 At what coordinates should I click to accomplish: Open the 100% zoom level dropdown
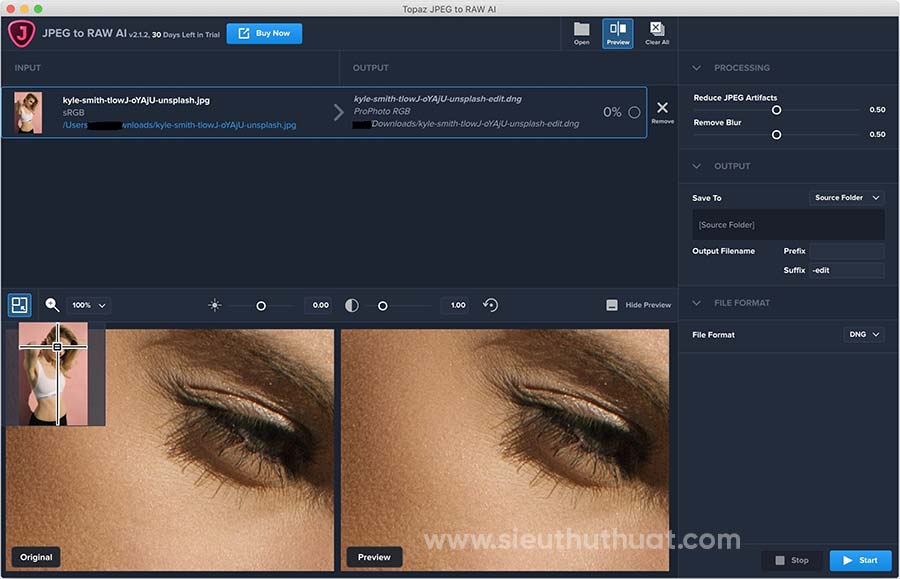(x=88, y=305)
